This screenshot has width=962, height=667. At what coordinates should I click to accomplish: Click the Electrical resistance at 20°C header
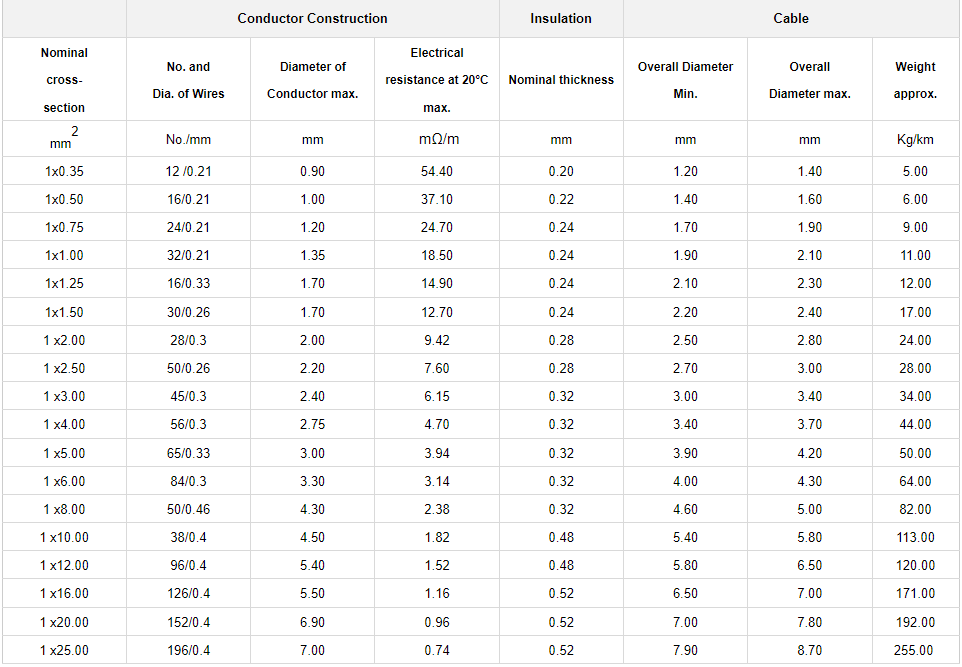tap(437, 80)
